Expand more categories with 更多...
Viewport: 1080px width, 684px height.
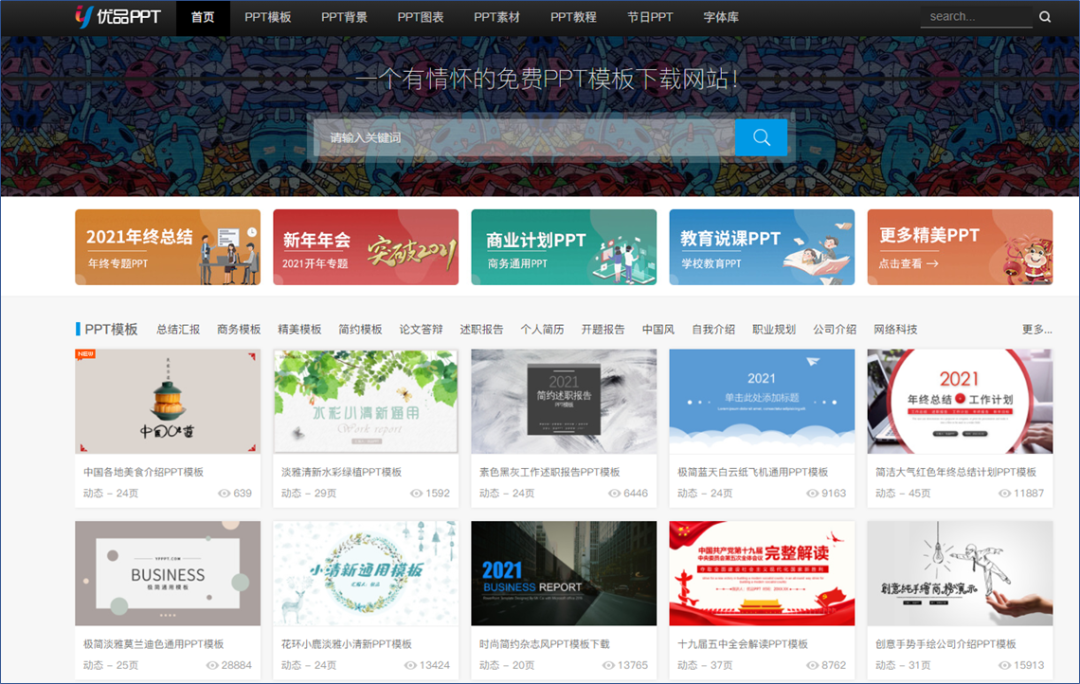pyautogui.click(x=1037, y=329)
